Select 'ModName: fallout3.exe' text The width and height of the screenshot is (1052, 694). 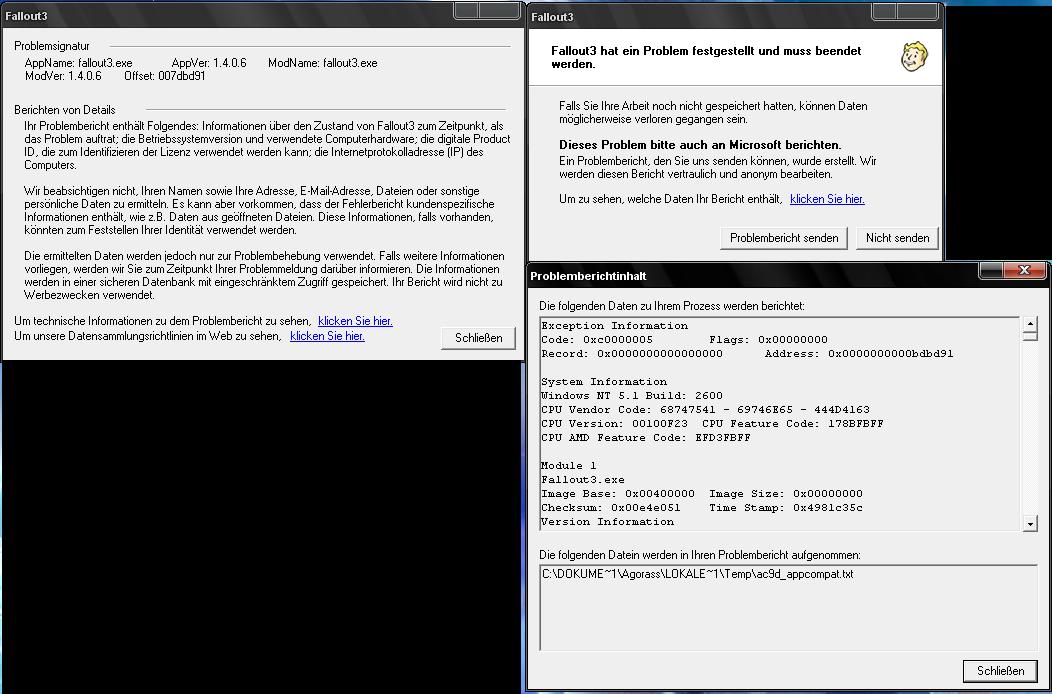click(x=323, y=63)
